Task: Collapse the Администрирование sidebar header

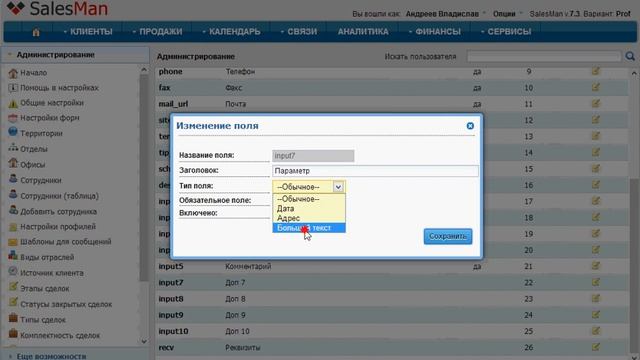Action: coord(75,55)
